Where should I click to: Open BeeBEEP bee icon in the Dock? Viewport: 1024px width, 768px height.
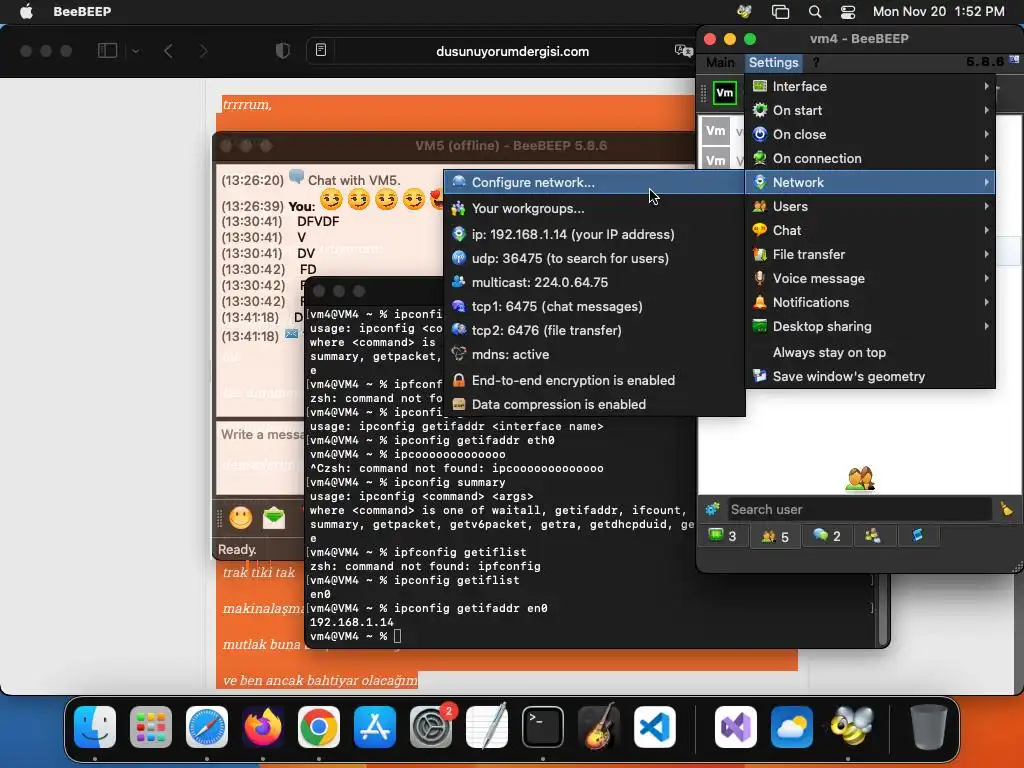pos(852,726)
